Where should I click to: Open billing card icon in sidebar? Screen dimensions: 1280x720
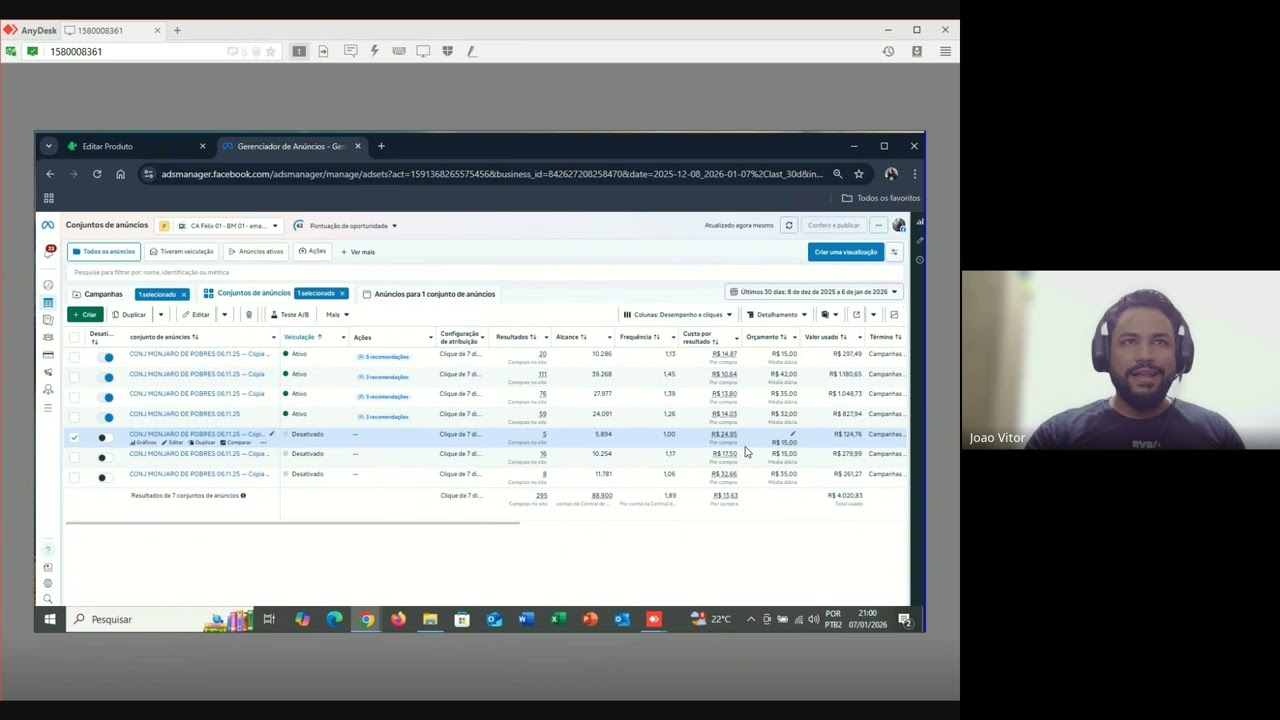tap(48, 355)
